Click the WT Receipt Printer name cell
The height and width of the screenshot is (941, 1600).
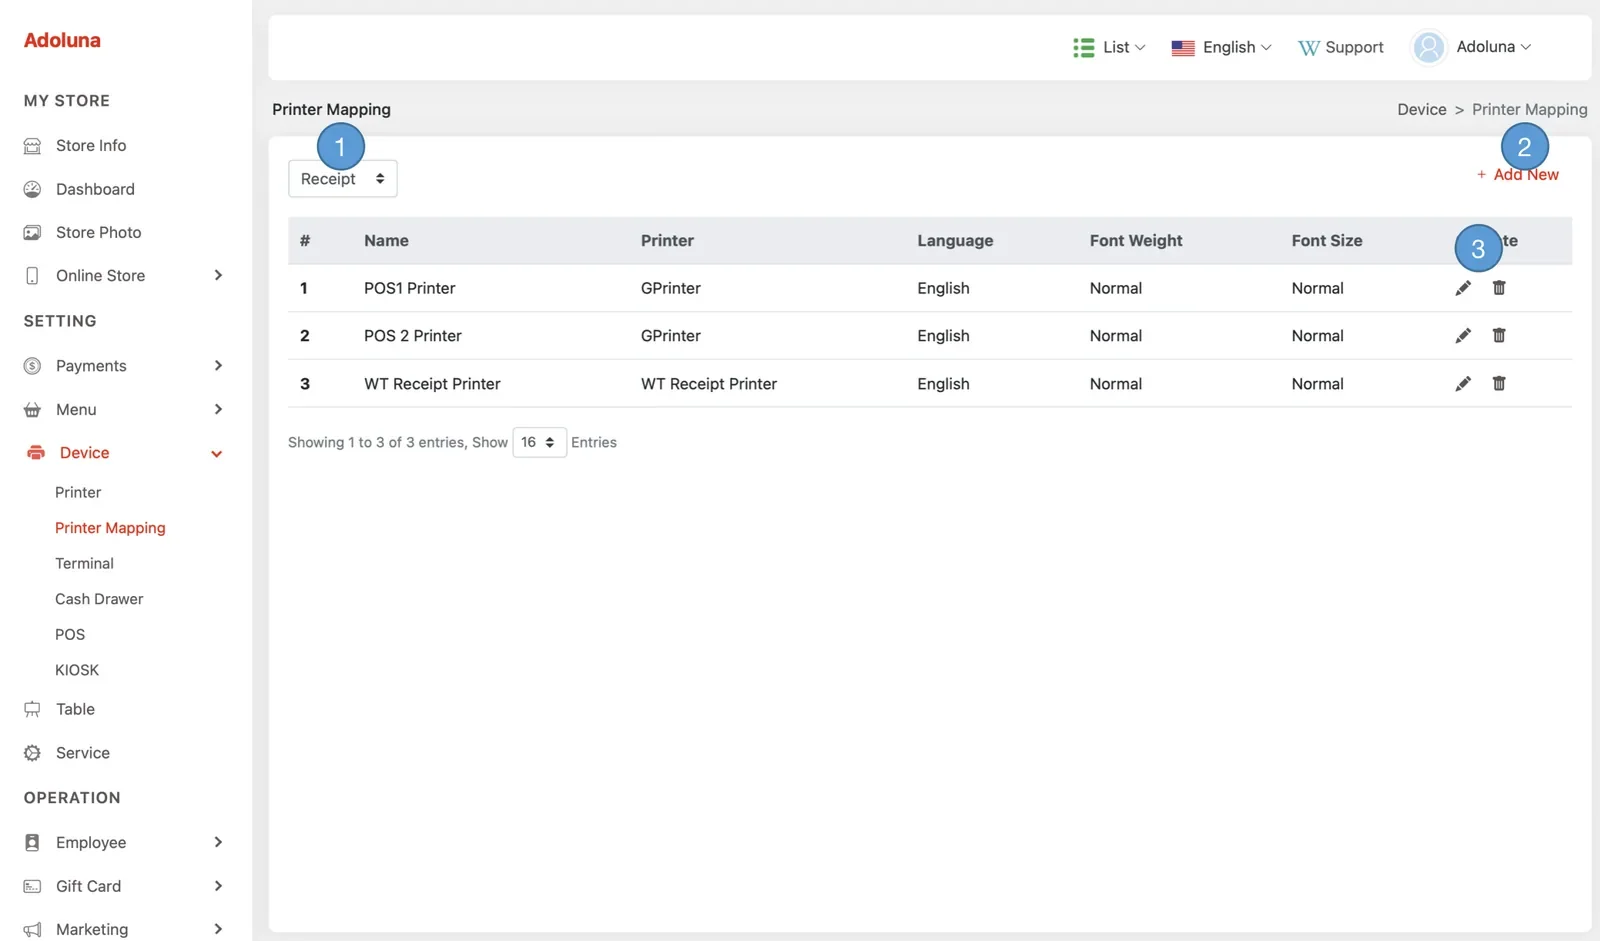click(x=432, y=384)
